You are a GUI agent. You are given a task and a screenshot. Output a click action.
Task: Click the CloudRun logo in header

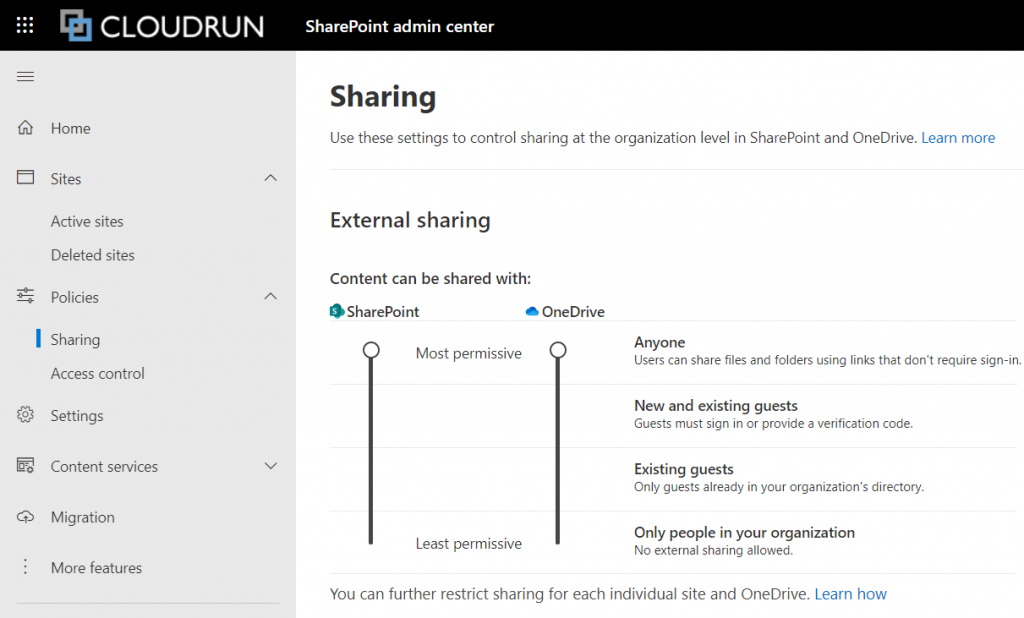162,26
